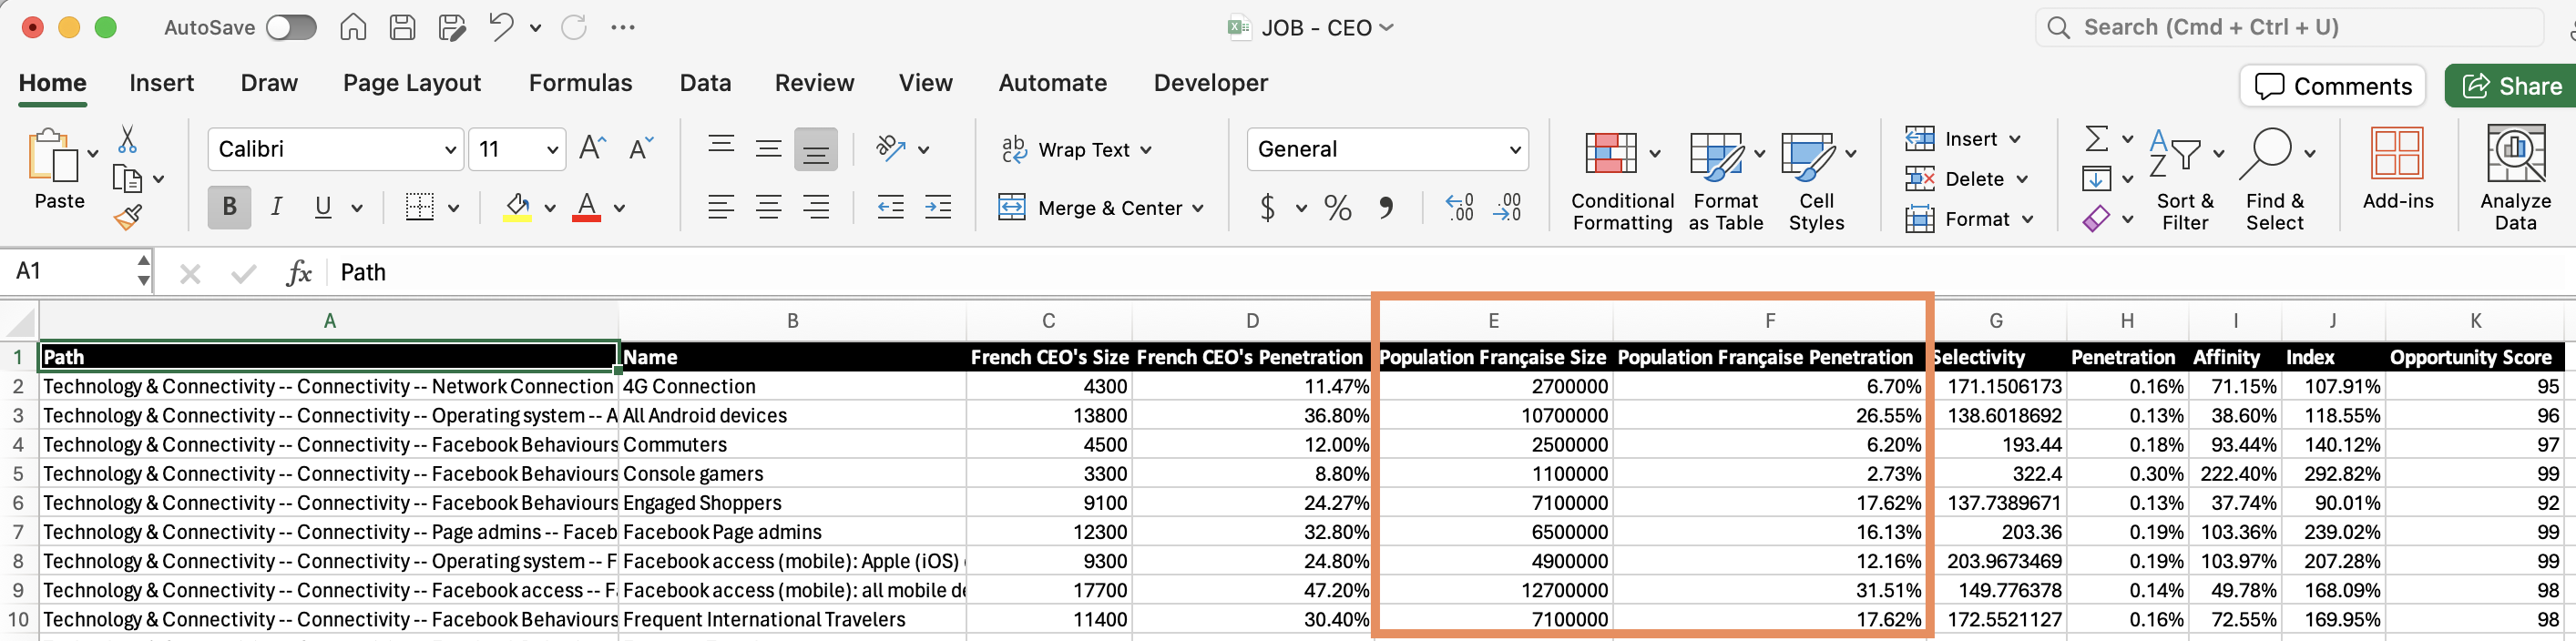Expand Merge & Center options arrow
Image resolution: width=2576 pixels, height=641 pixels.
coord(1198,208)
